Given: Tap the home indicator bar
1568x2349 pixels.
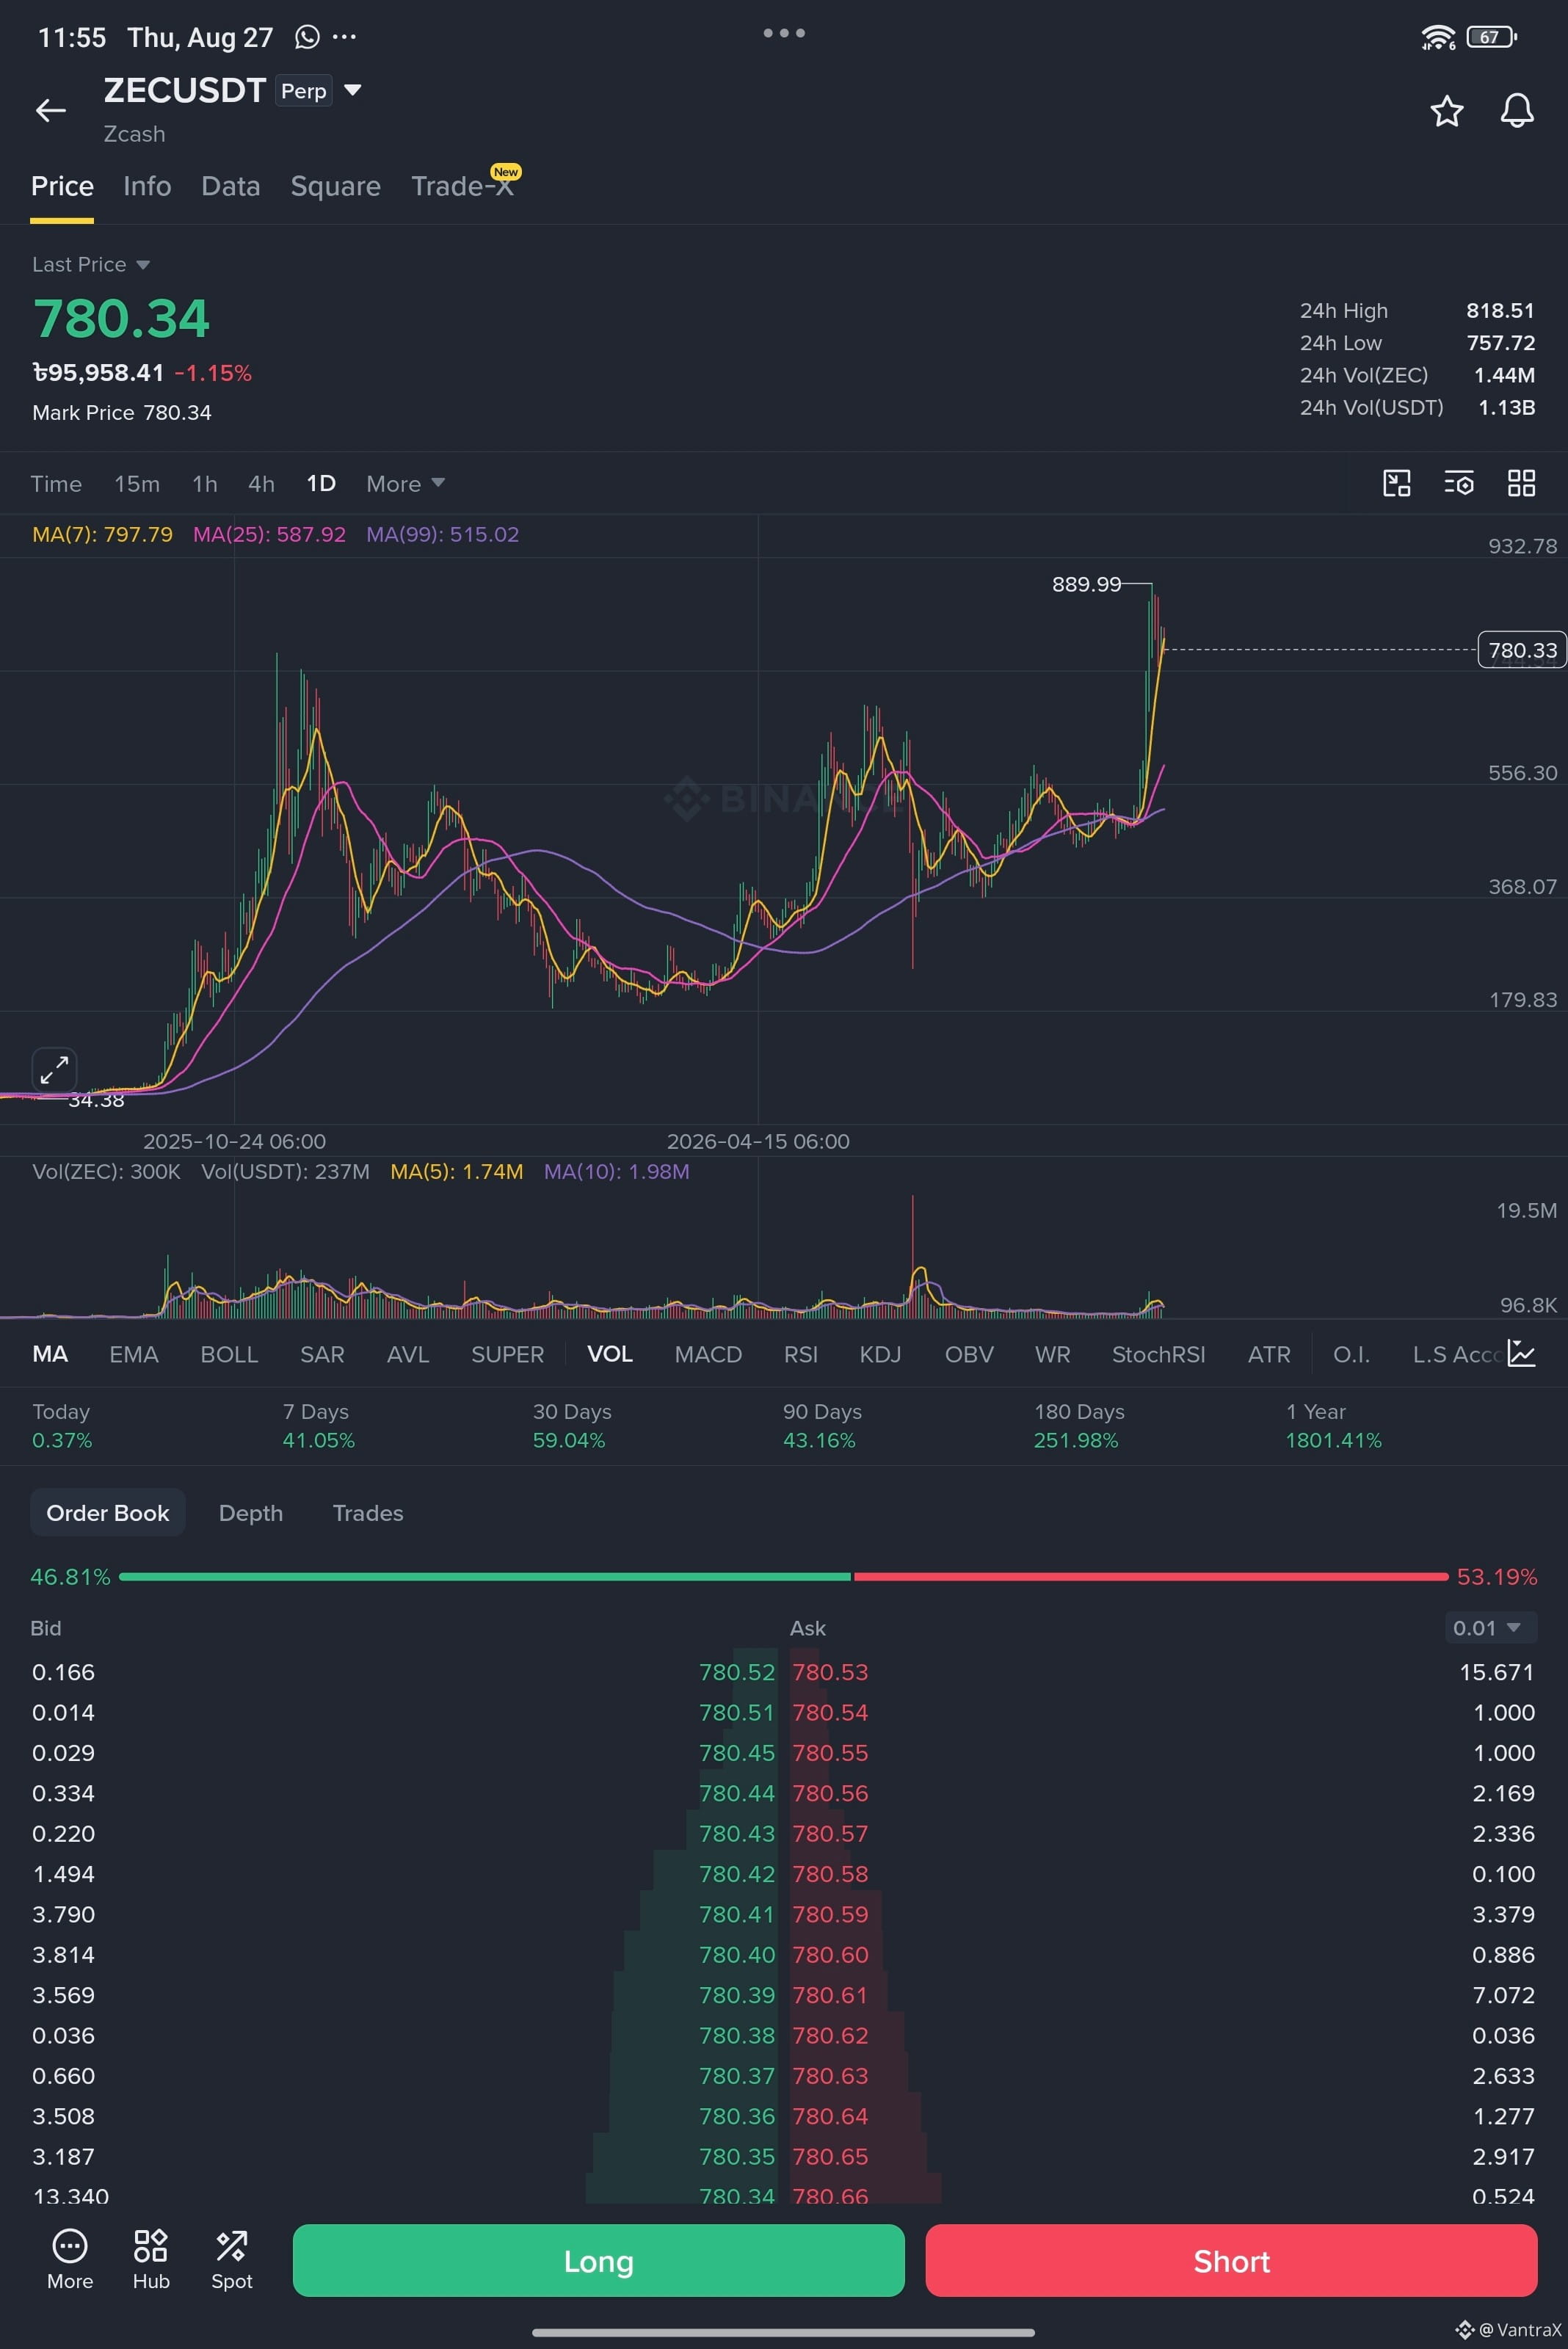Looking at the screenshot, I should 783,2333.
